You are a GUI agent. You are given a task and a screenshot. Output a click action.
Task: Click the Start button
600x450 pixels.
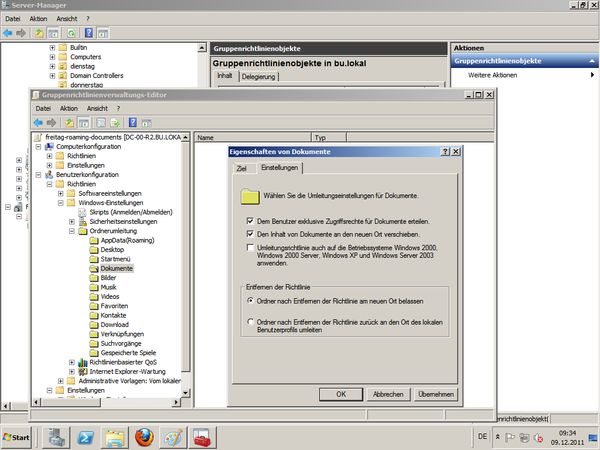(16, 437)
